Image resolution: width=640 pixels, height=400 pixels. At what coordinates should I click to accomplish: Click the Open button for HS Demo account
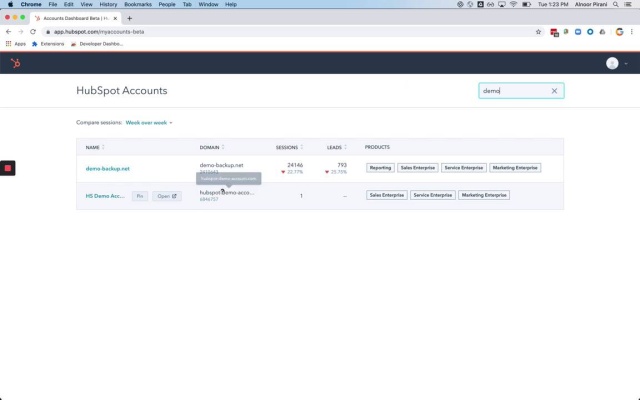click(x=167, y=196)
